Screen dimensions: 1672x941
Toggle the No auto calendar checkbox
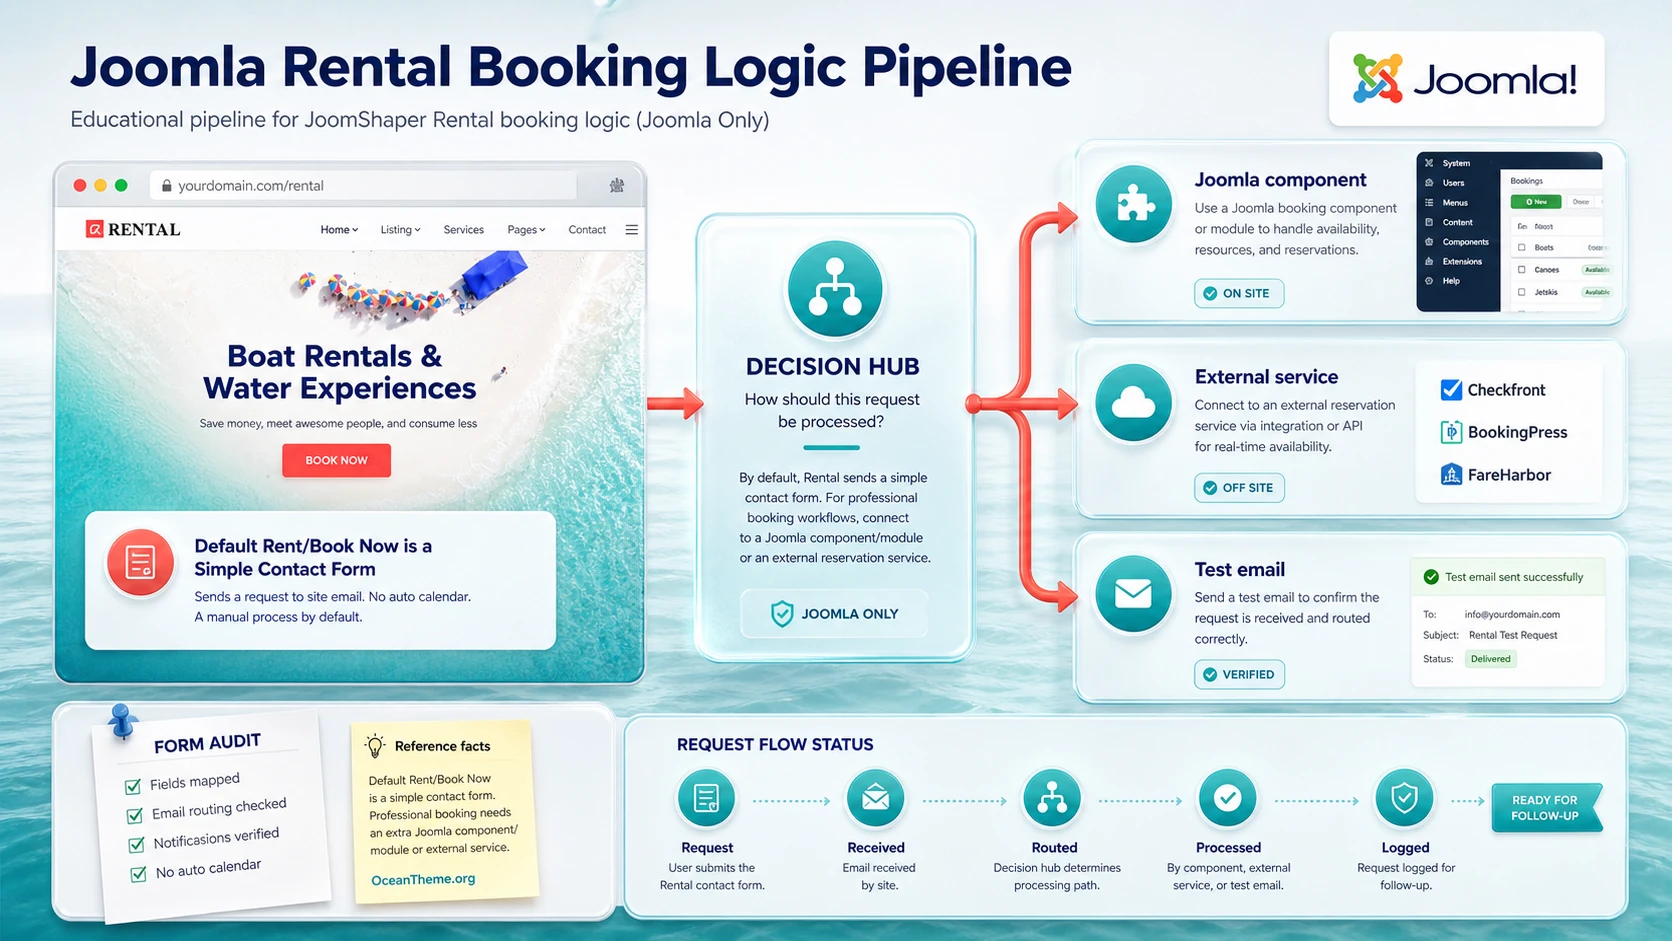pos(138,875)
